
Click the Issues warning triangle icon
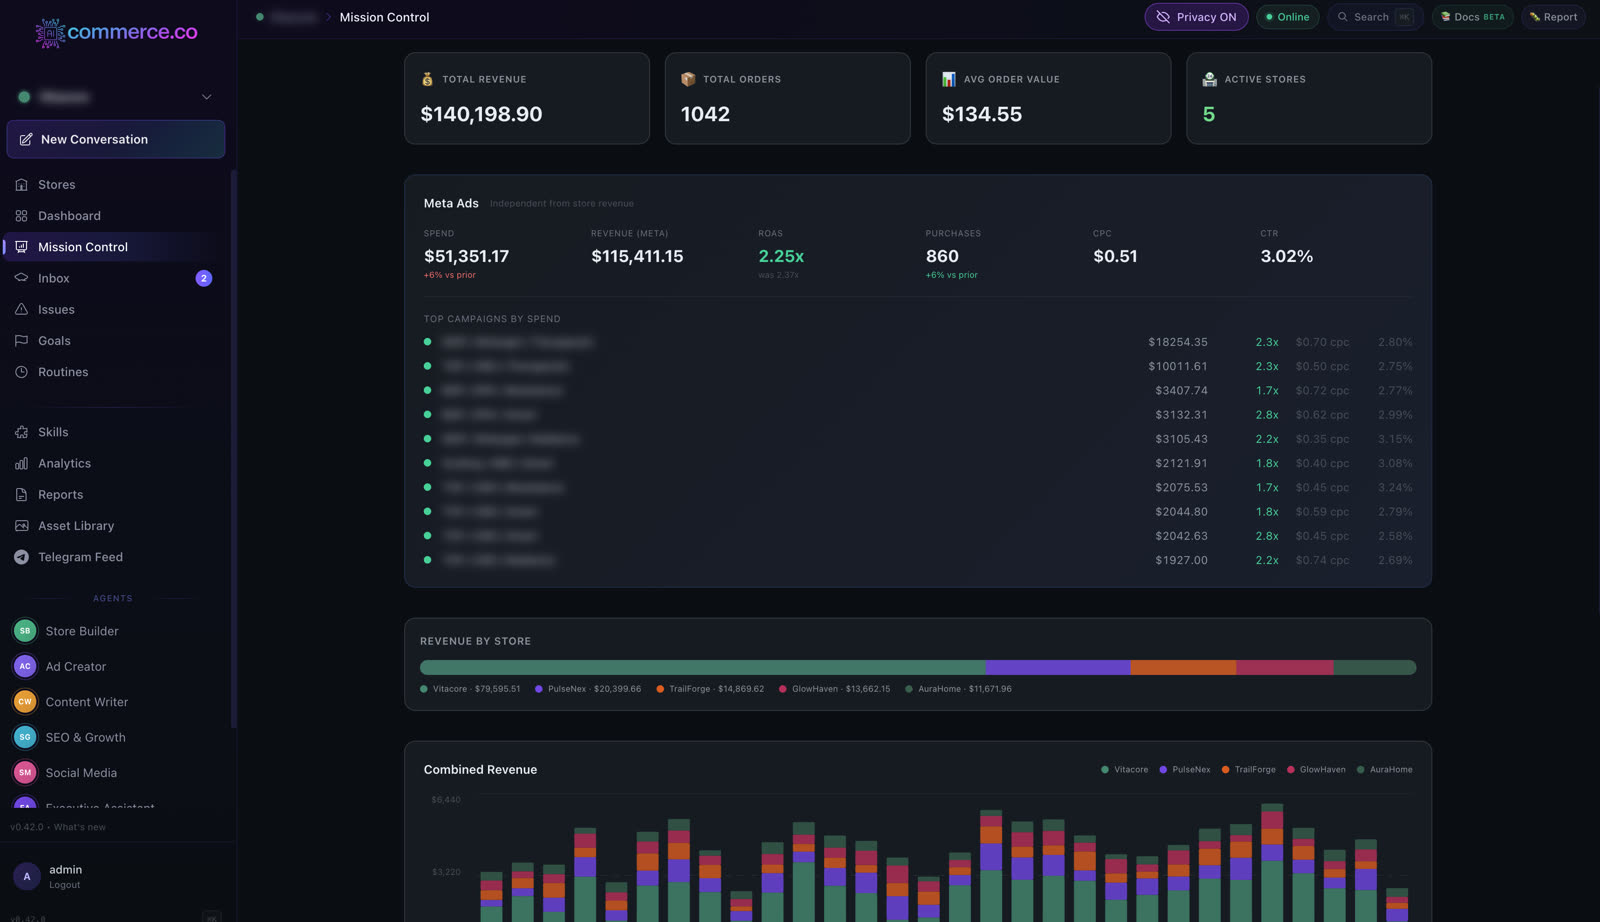point(21,310)
